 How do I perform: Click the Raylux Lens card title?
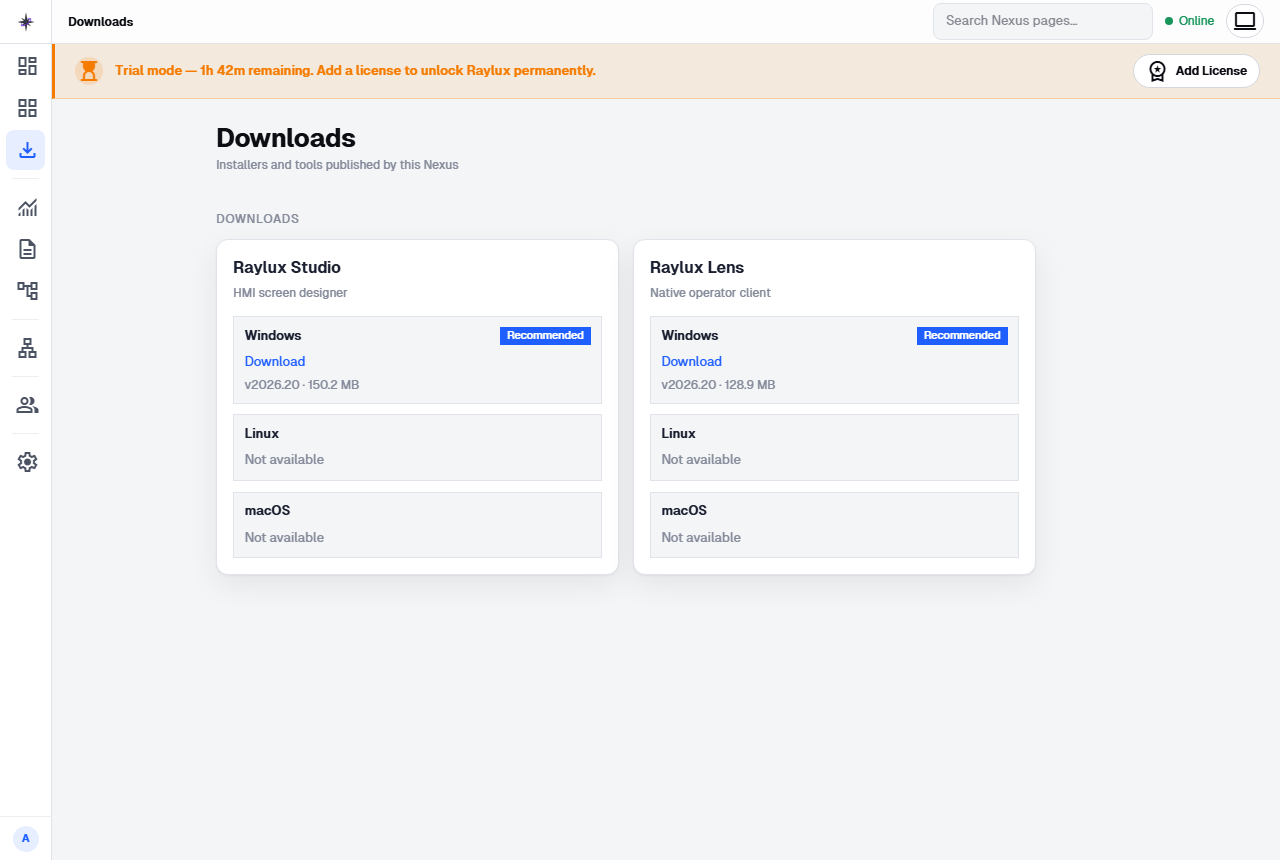pyautogui.click(x=697, y=267)
